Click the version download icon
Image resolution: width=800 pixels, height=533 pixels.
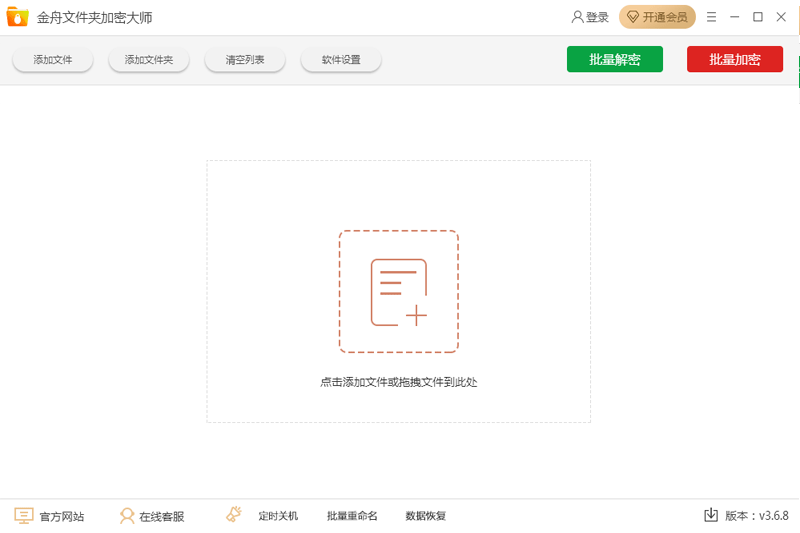[x=711, y=515]
